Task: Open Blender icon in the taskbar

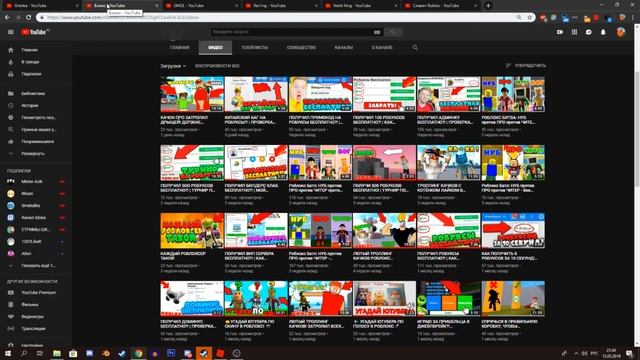Action: 106,353
